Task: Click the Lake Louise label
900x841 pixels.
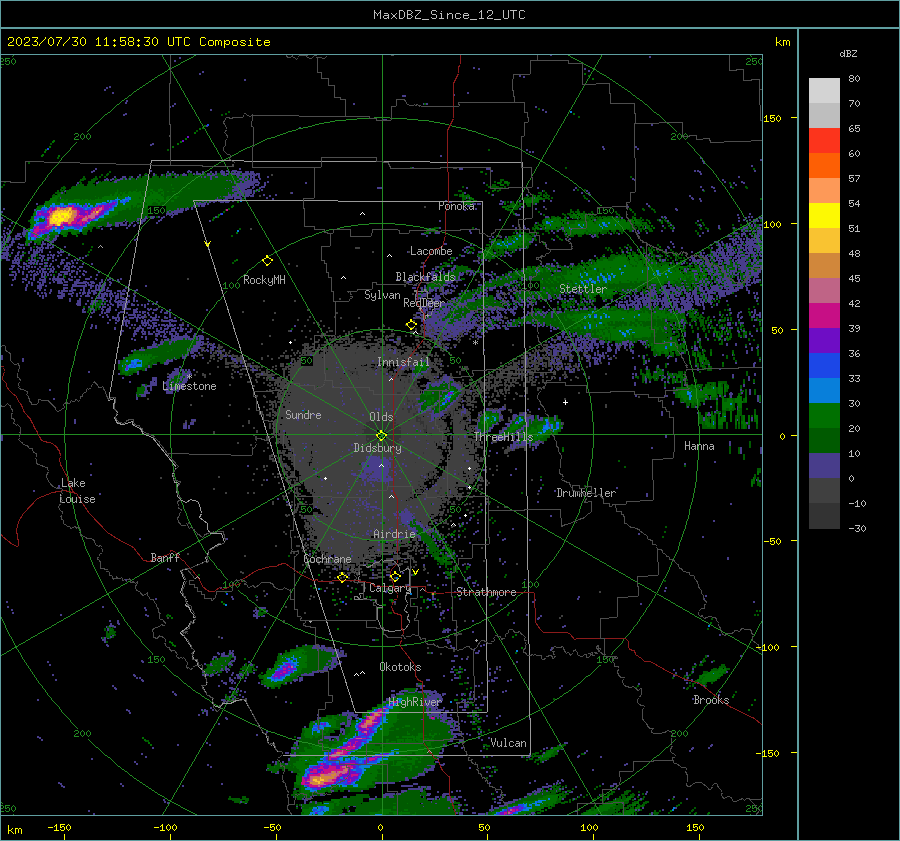Action: [77, 491]
